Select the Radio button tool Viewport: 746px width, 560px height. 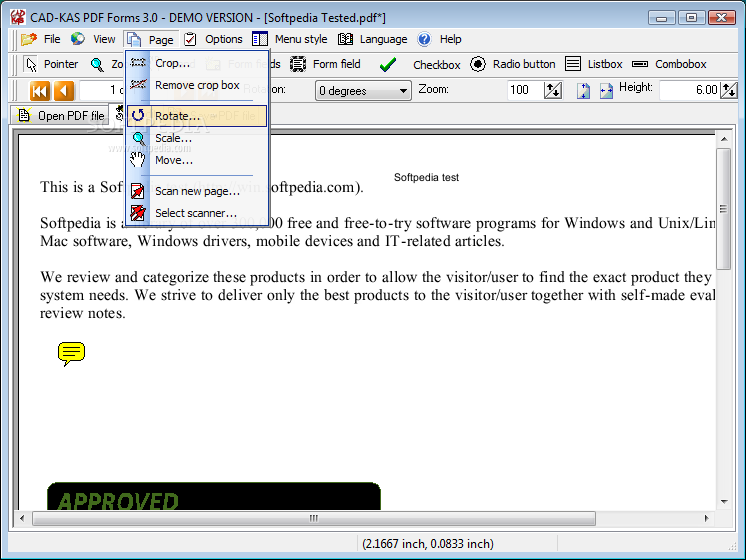[x=512, y=64]
